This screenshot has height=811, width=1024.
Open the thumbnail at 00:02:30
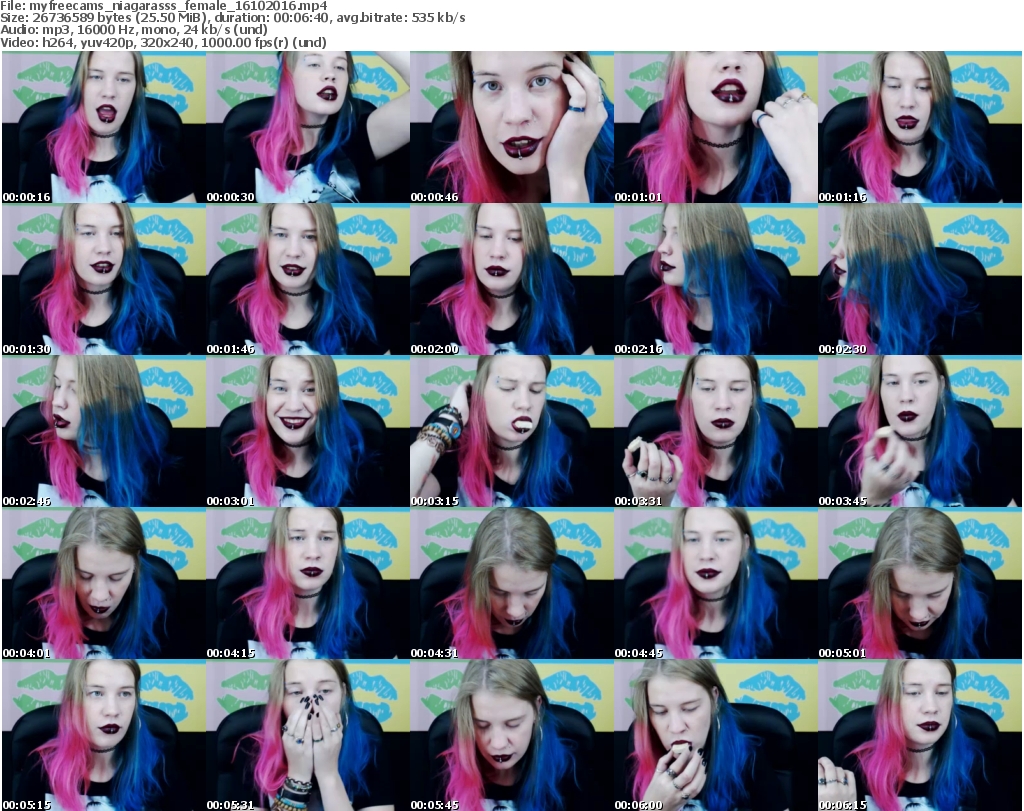click(x=919, y=279)
